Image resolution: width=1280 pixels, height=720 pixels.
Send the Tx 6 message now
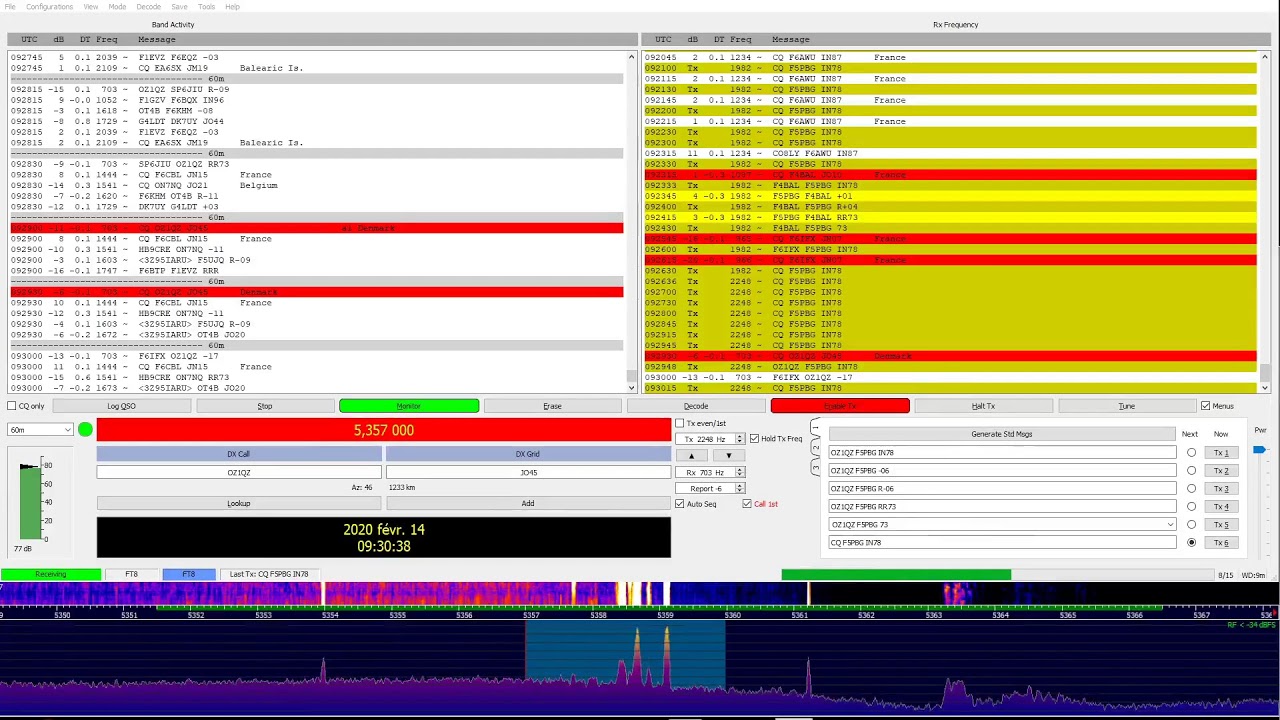click(x=1221, y=543)
